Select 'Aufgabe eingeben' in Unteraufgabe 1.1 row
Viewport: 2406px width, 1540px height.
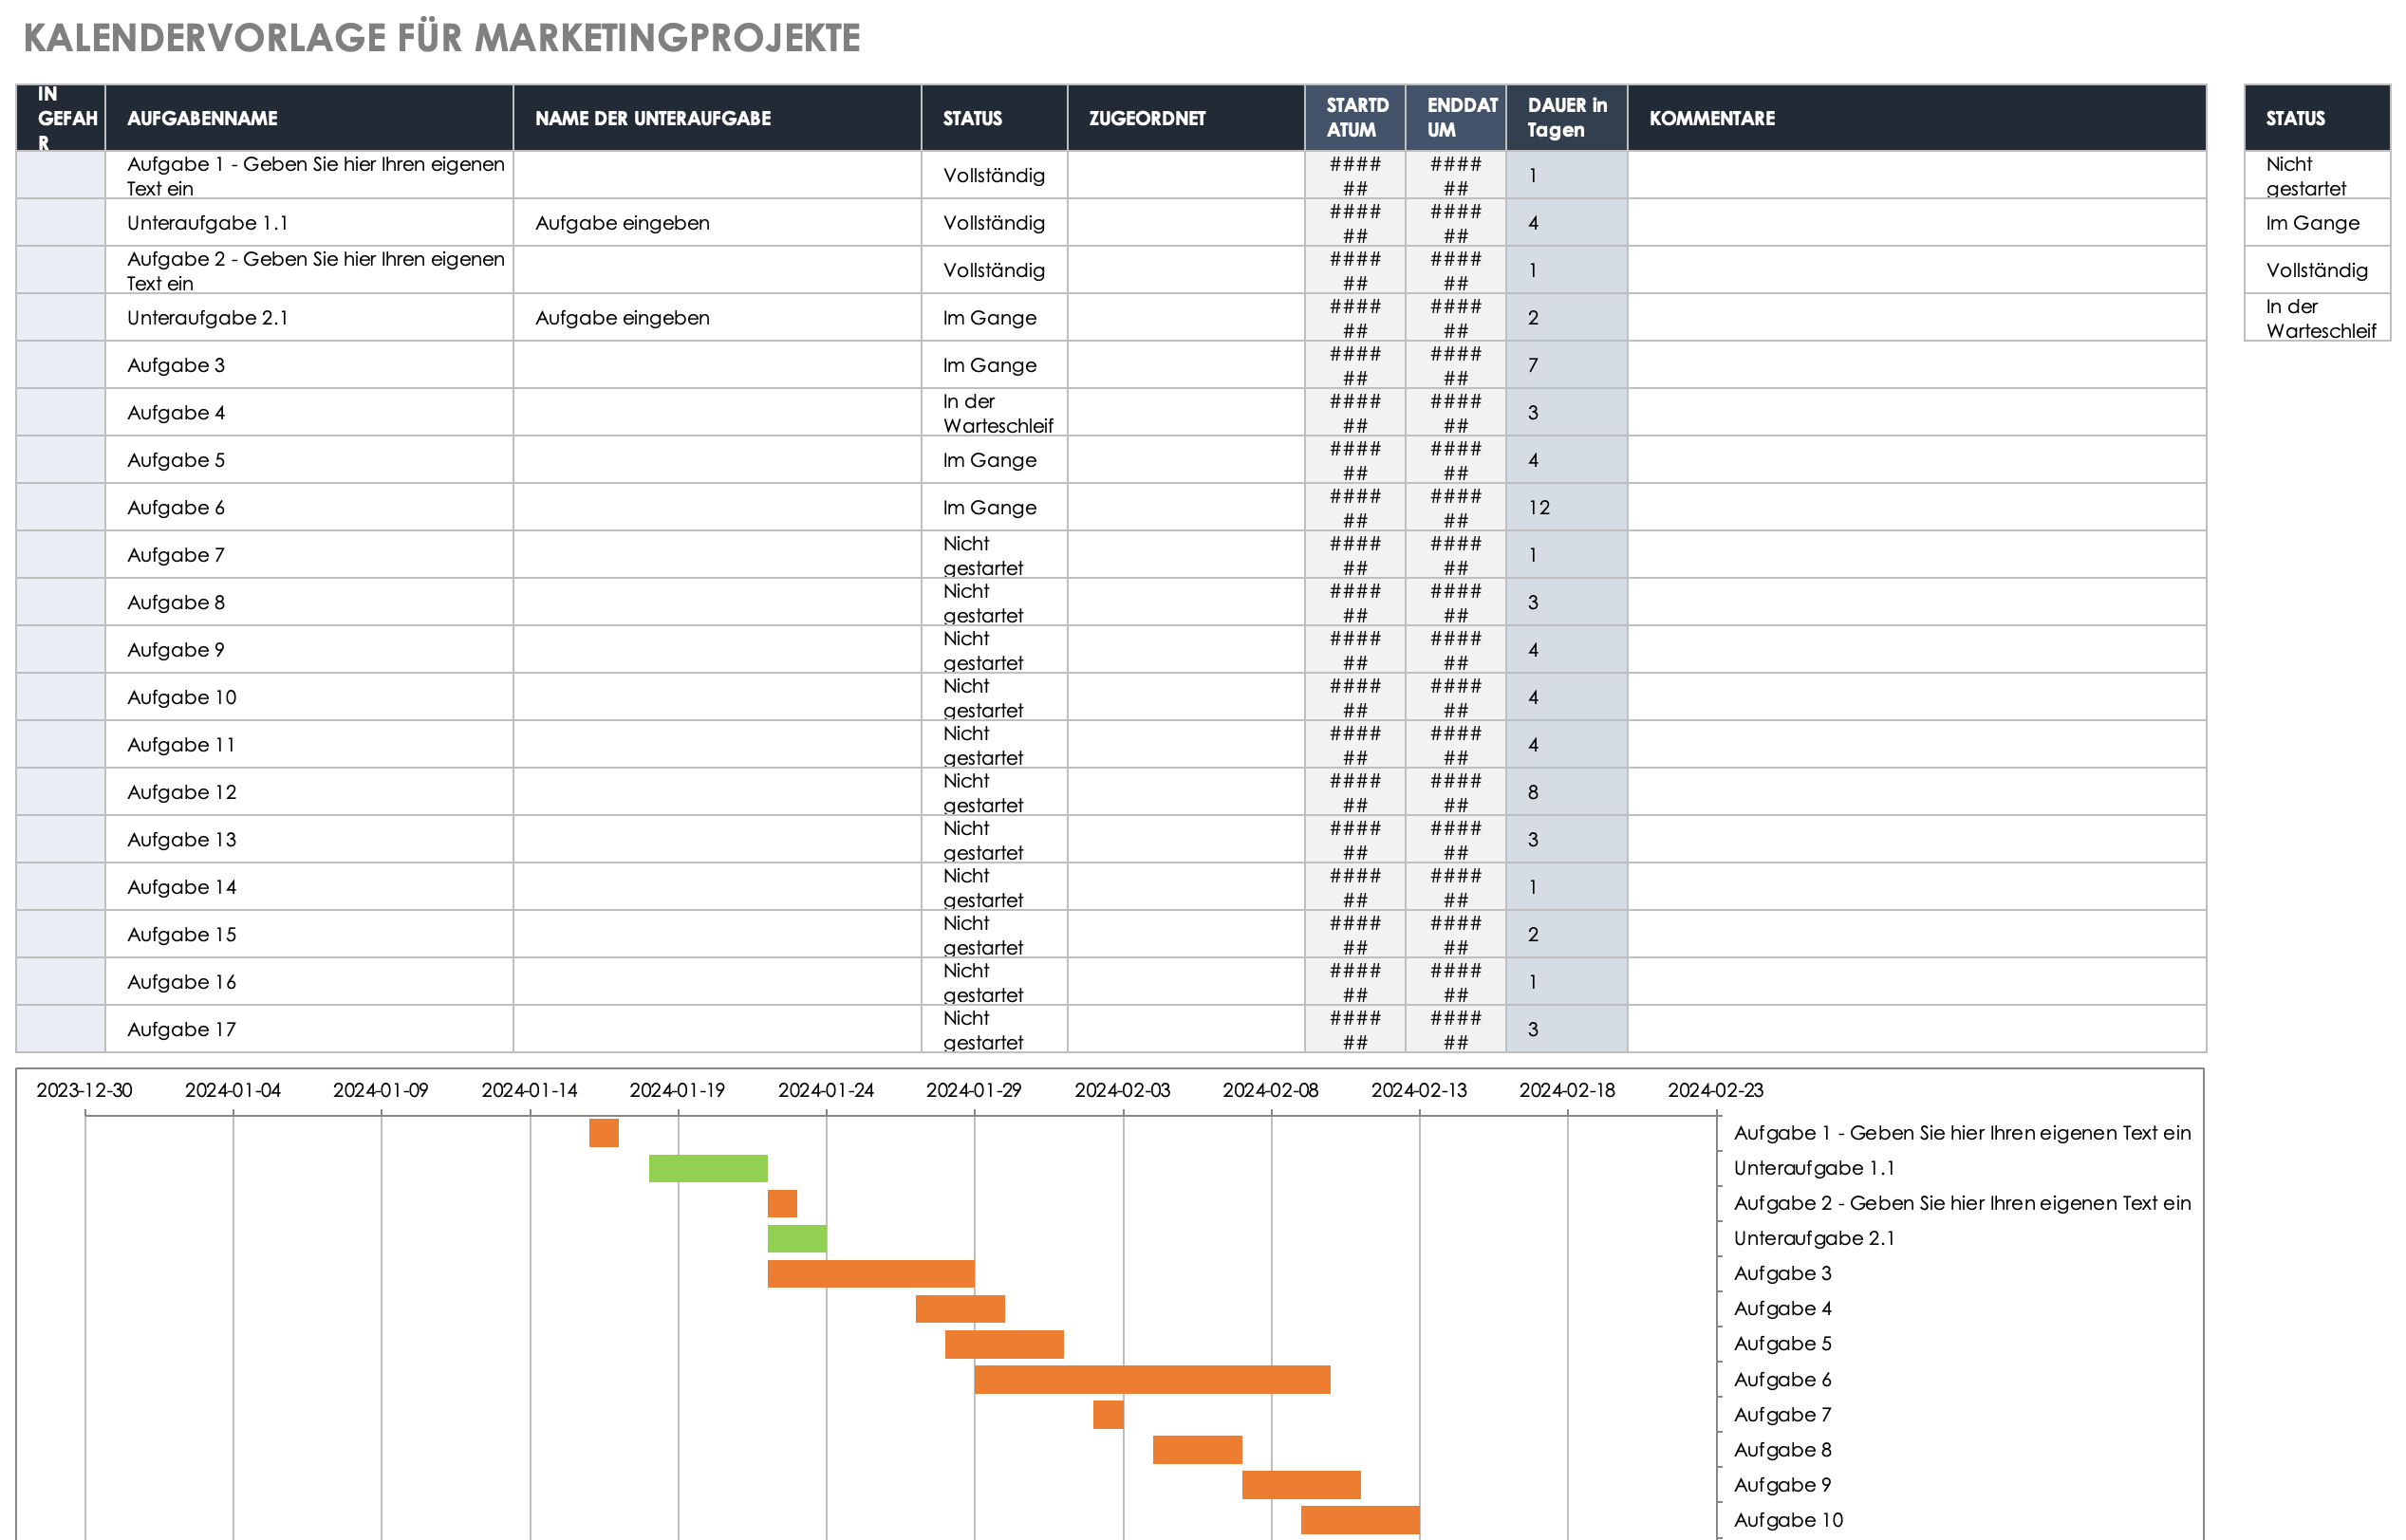tap(717, 223)
